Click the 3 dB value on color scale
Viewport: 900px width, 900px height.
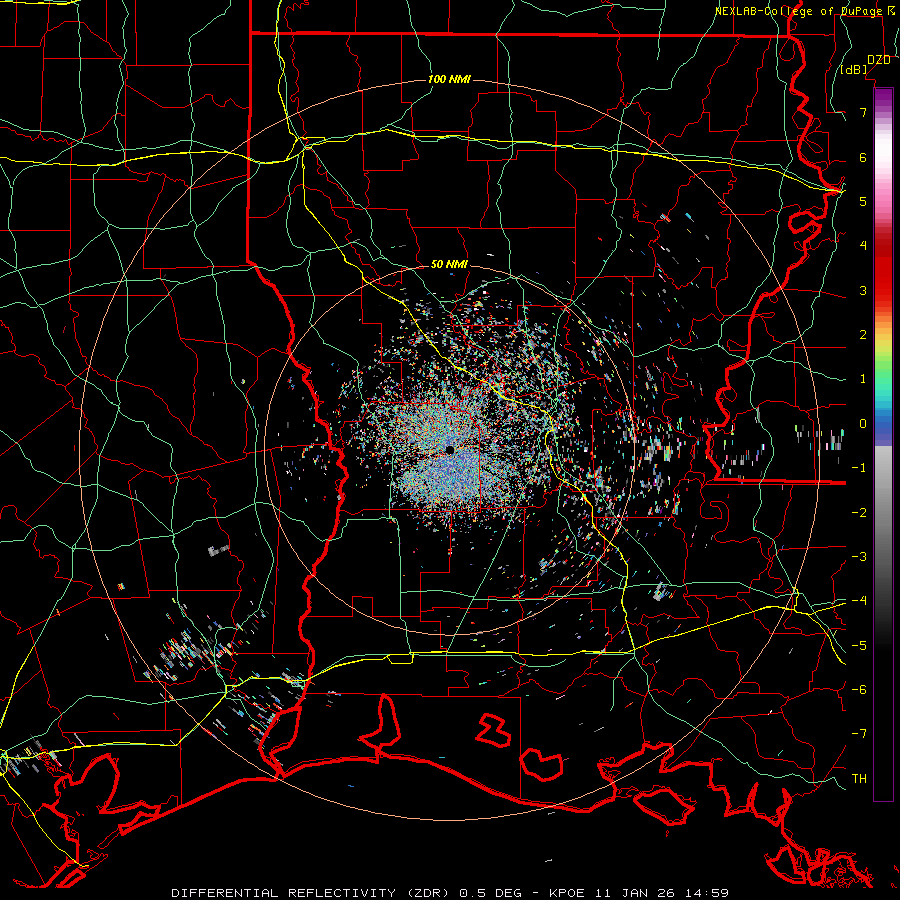pyautogui.click(x=863, y=290)
